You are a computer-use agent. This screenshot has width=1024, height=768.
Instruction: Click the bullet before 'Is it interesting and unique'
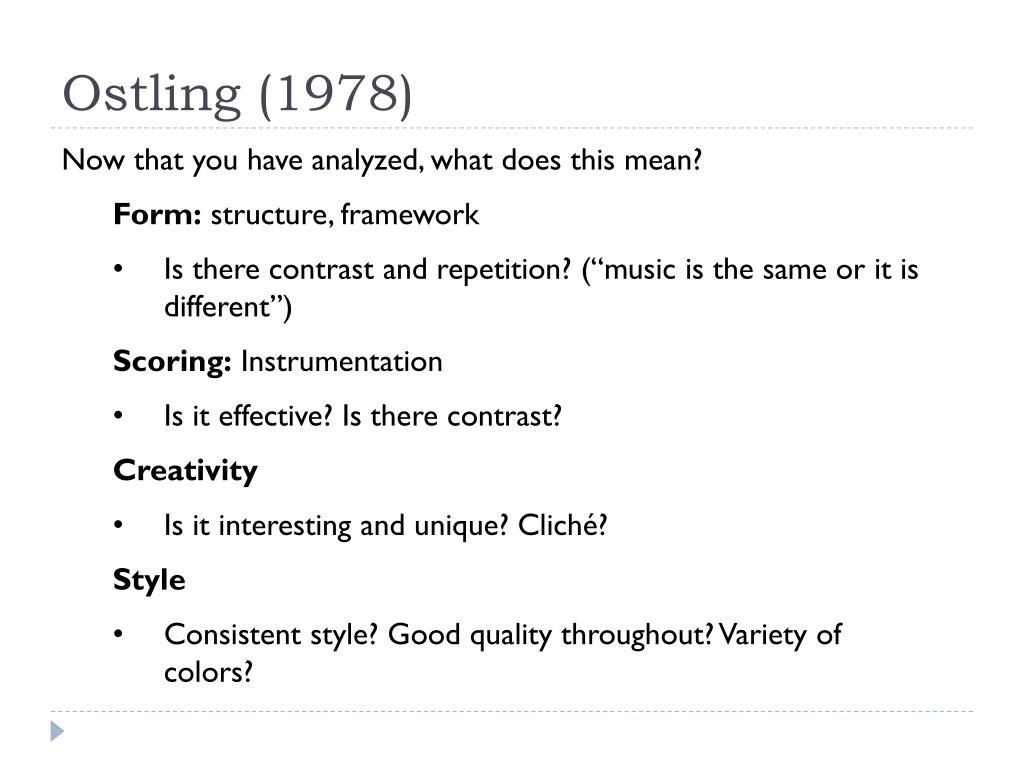coord(118,525)
